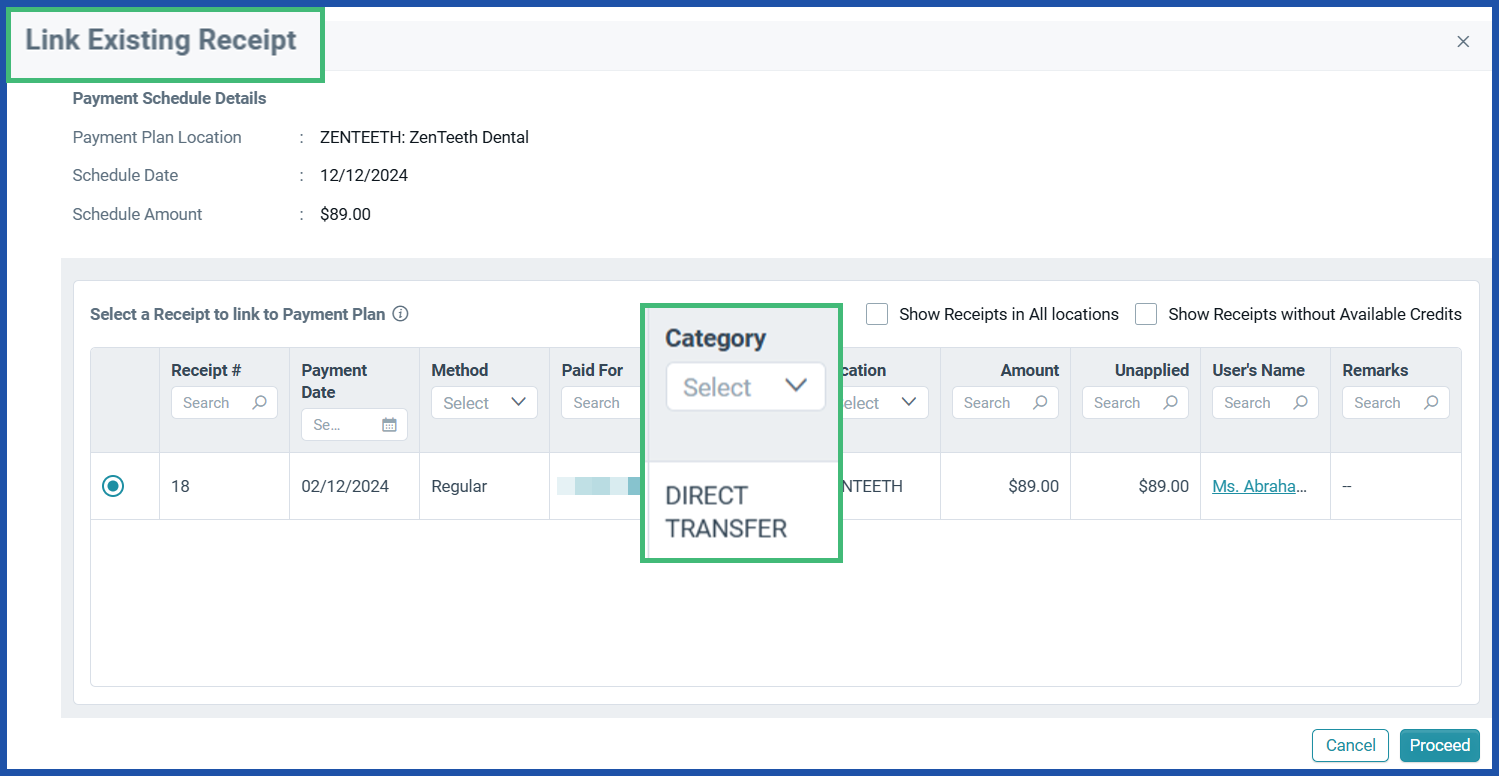Click the search icon in Unapplied column

1170,402
